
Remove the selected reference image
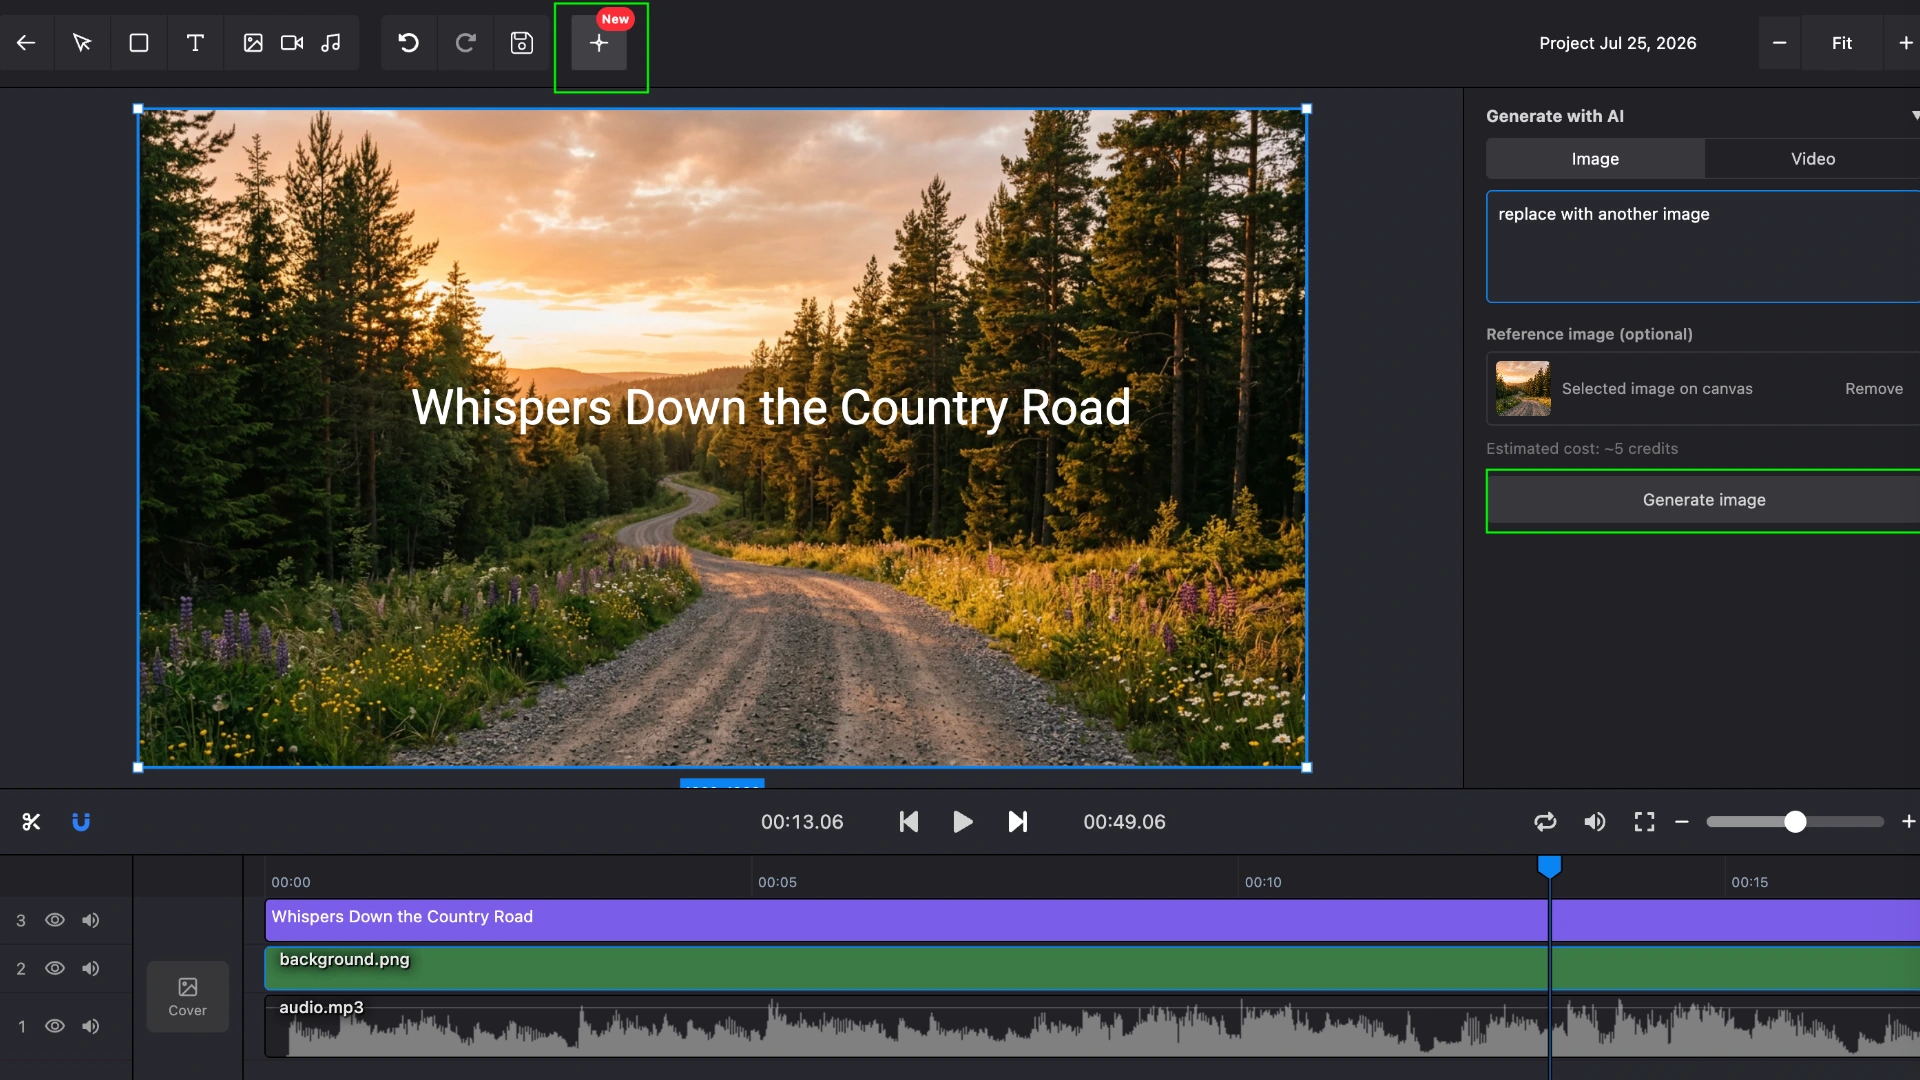click(1873, 389)
